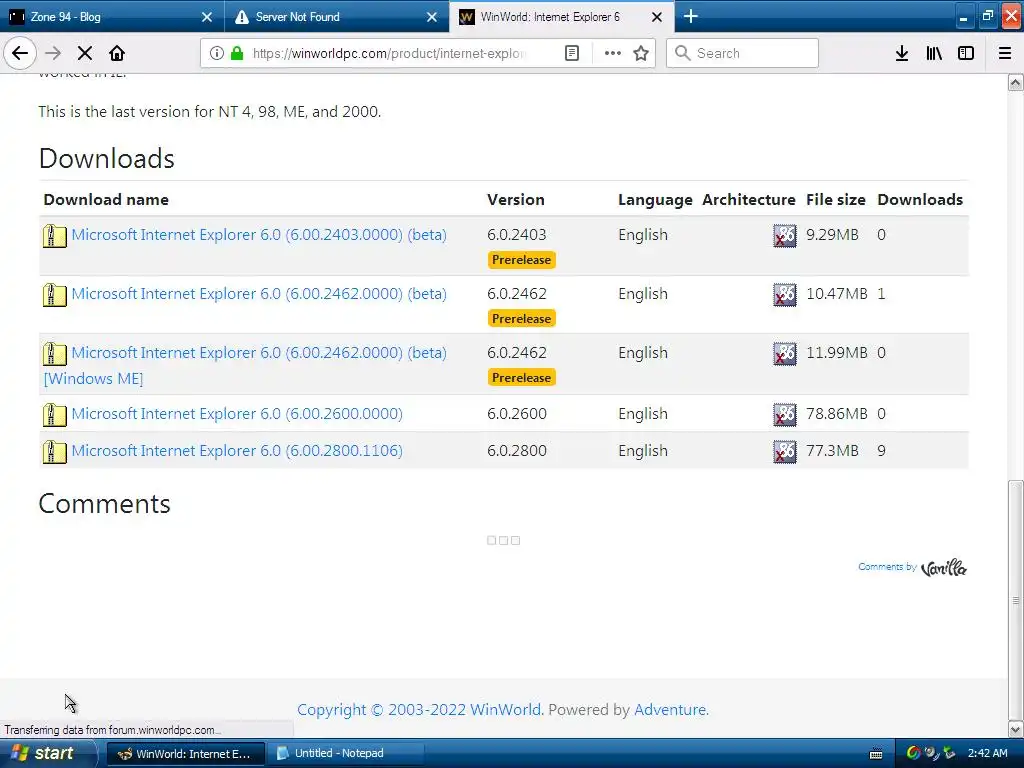
Task: Open a new tab with plus button
Action: point(691,16)
